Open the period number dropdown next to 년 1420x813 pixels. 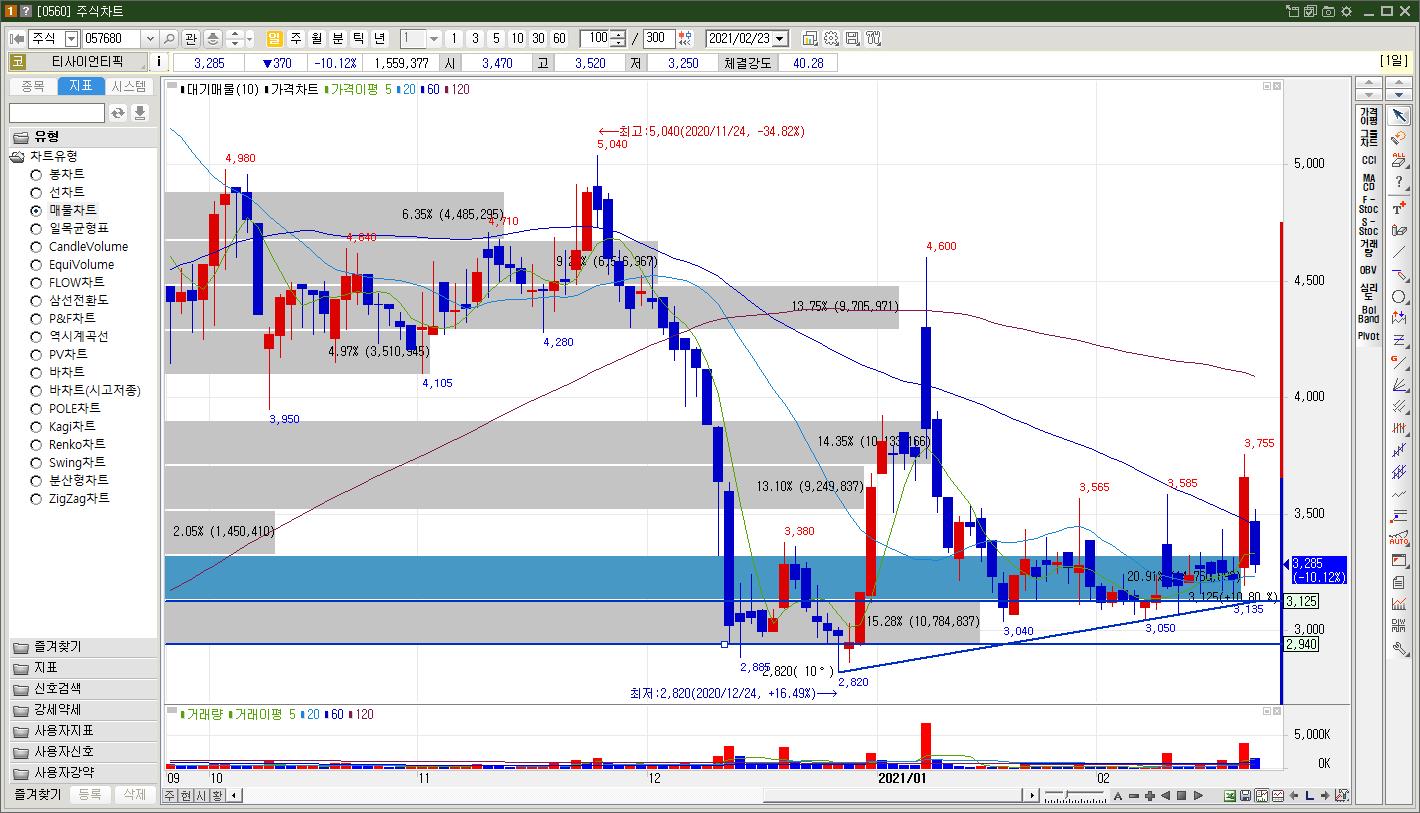click(434, 38)
